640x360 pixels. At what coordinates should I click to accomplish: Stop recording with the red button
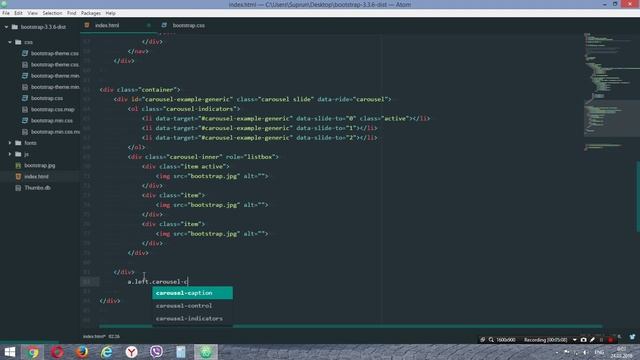pos(611,340)
